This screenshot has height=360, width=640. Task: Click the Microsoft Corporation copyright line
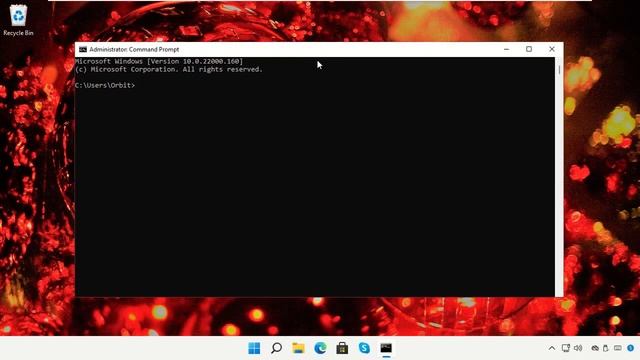[169, 69]
